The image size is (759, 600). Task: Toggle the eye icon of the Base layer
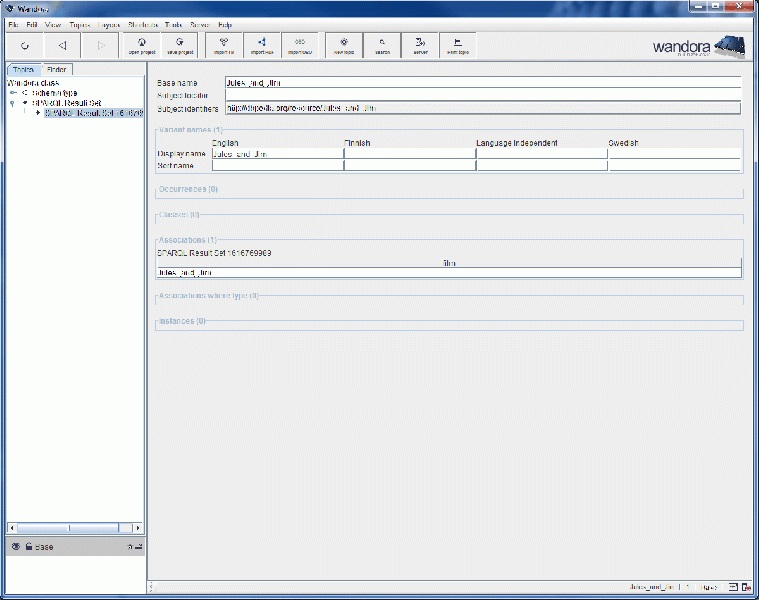(x=16, y=547)
